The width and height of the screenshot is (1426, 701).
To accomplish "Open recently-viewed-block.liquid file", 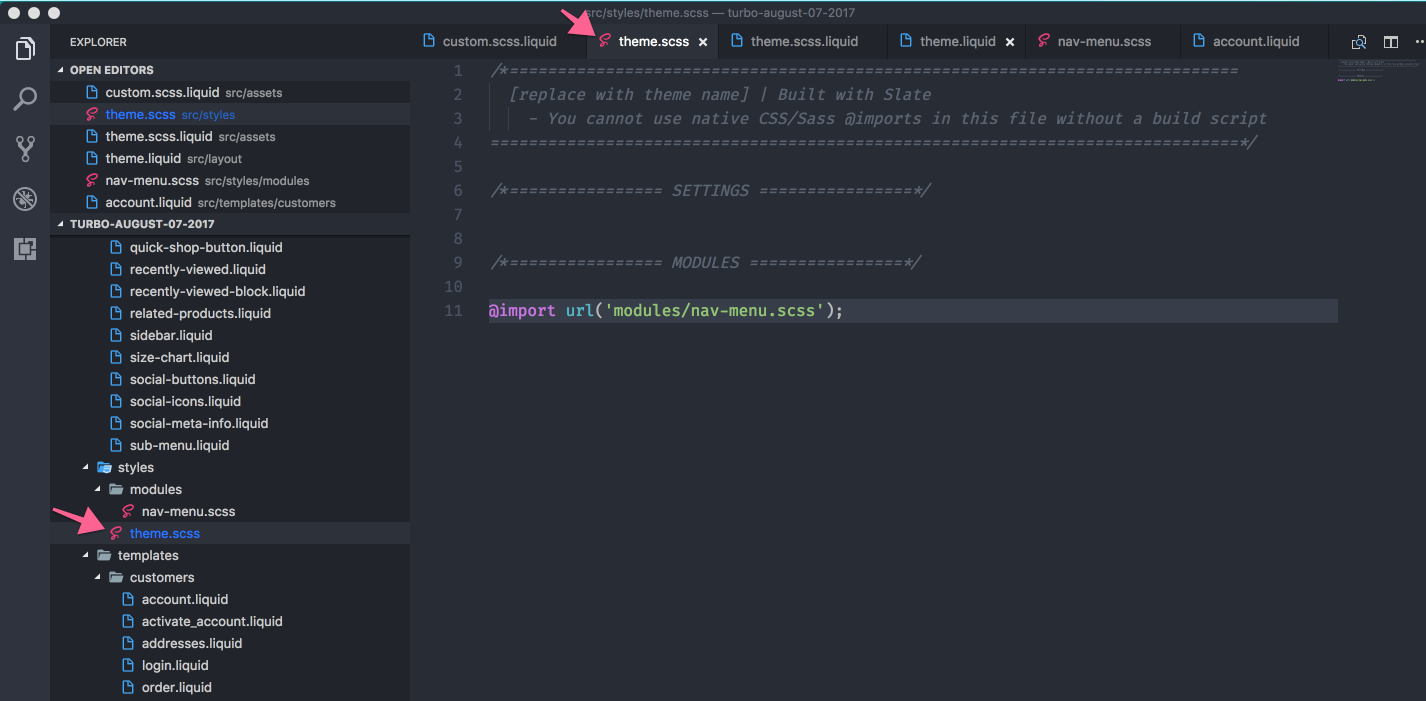I will click(230, 291).
